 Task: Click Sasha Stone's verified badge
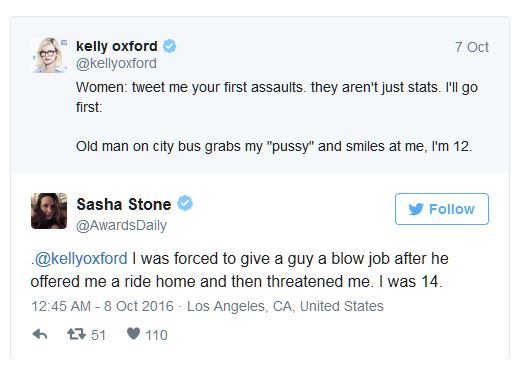click(x=185, y=203)
